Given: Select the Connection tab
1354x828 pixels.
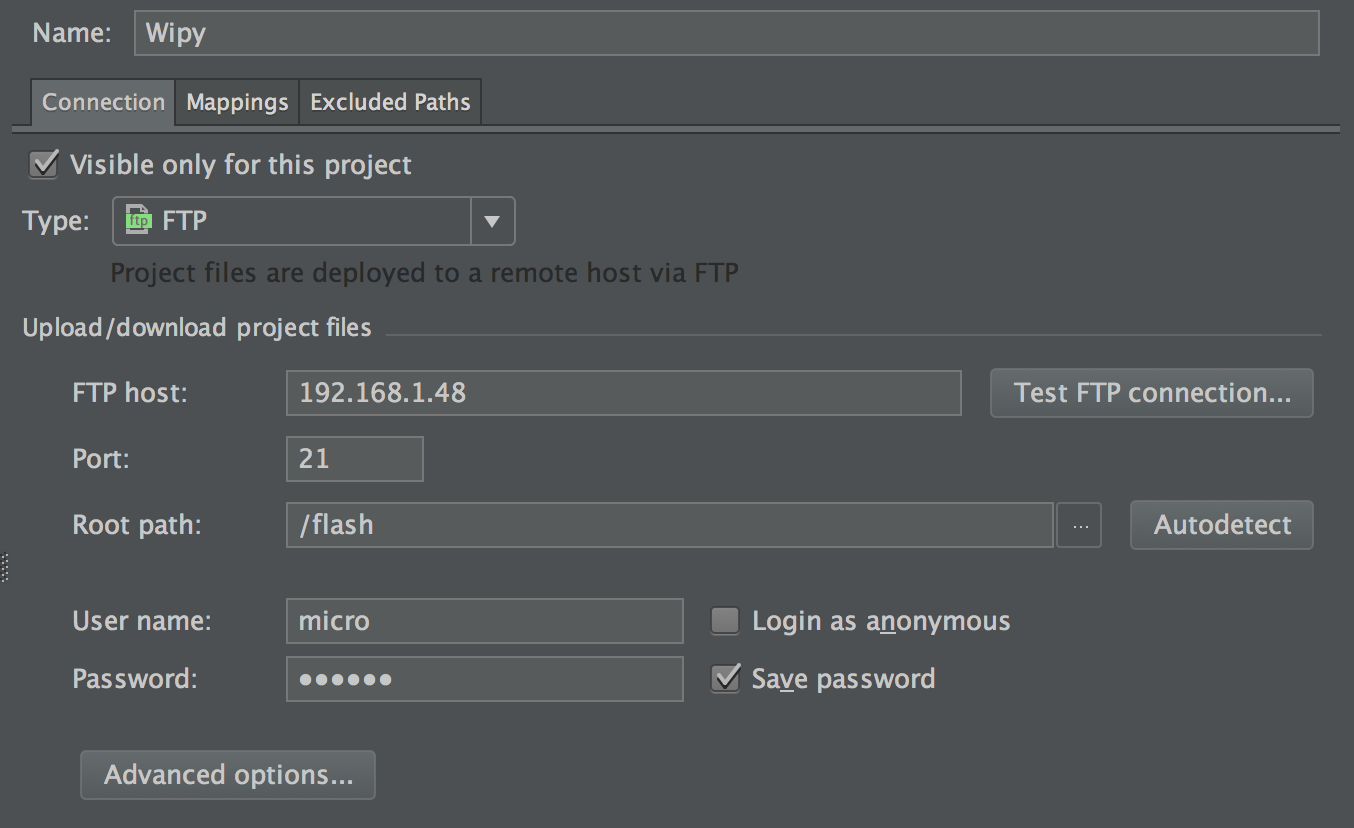Looking at the screenshot, I should coord(103,102).
